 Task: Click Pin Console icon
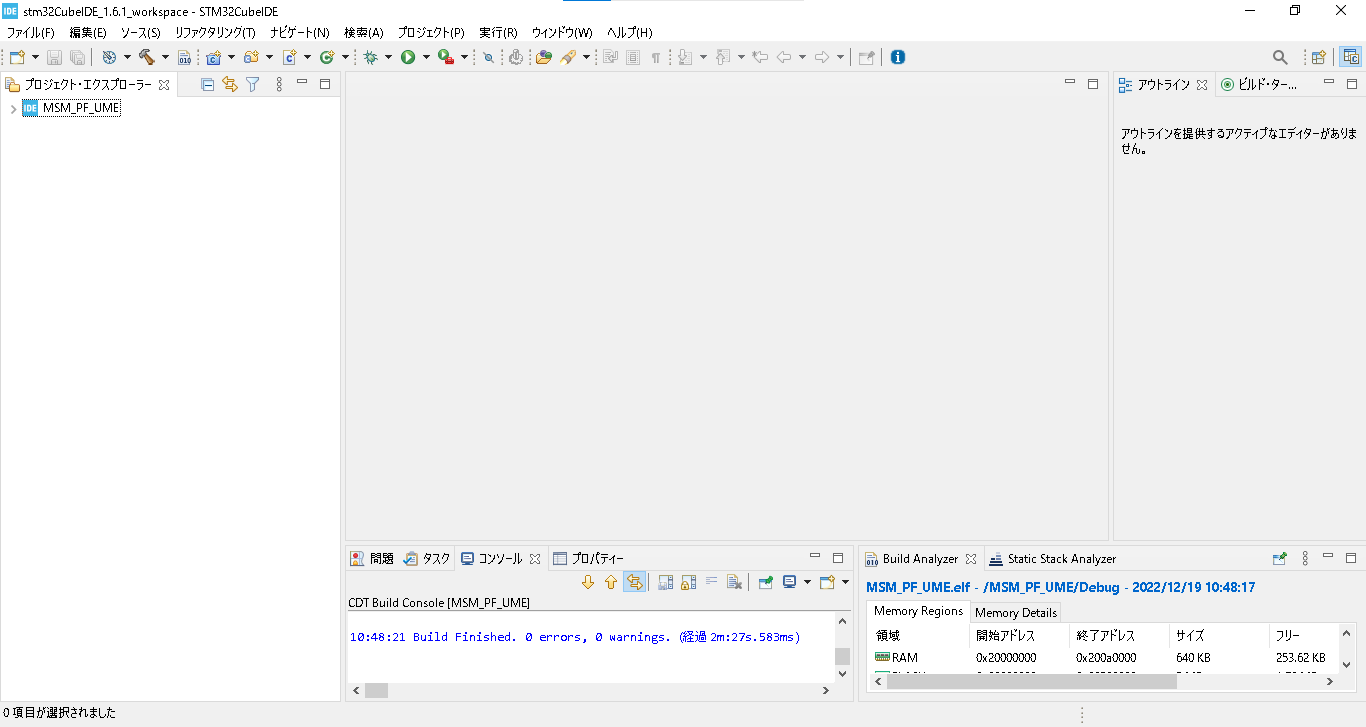(x=766, y=582)
